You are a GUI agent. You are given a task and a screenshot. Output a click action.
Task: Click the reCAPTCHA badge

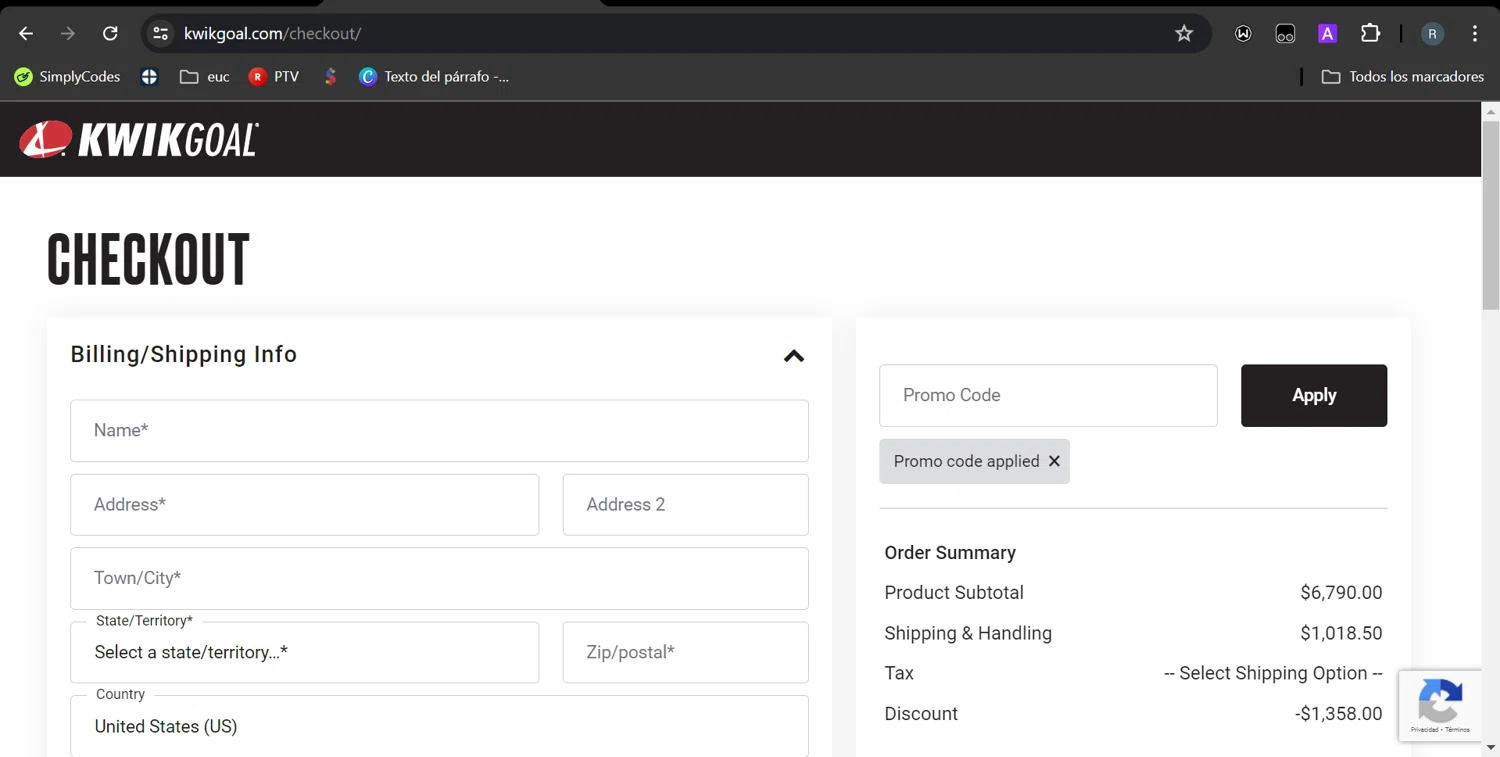1440,705
